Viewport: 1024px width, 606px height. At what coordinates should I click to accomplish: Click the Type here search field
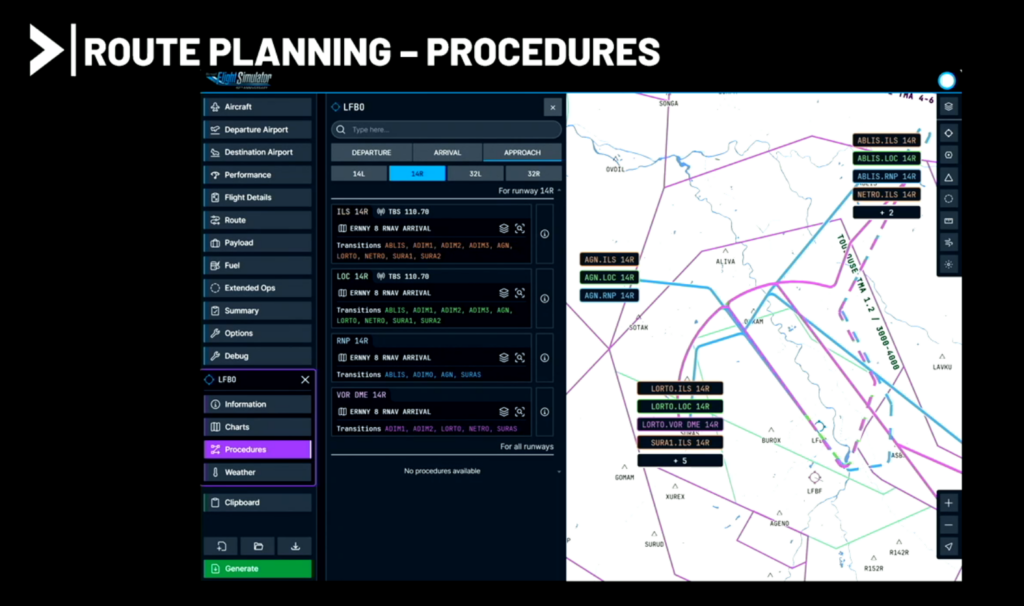[x=446, y=130]
